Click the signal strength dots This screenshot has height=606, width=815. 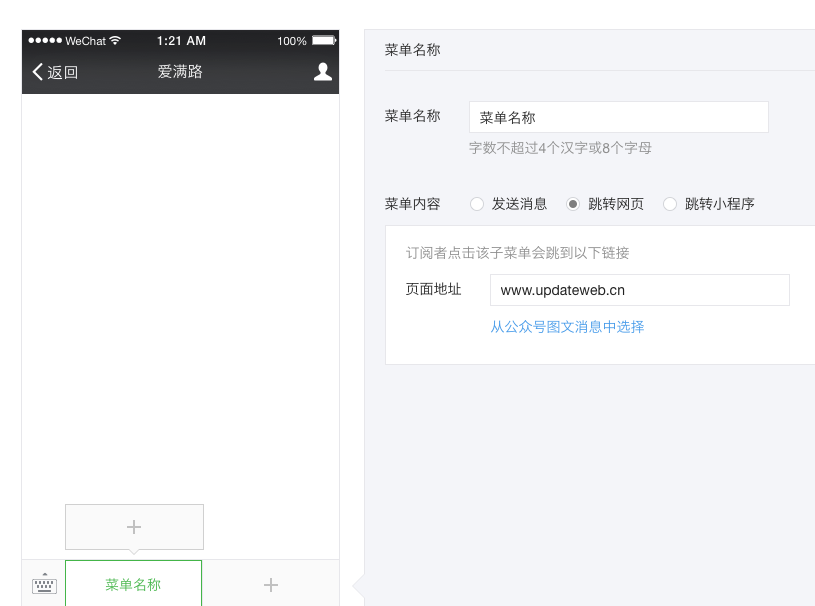pyautogui.click(x=45, y=41)
